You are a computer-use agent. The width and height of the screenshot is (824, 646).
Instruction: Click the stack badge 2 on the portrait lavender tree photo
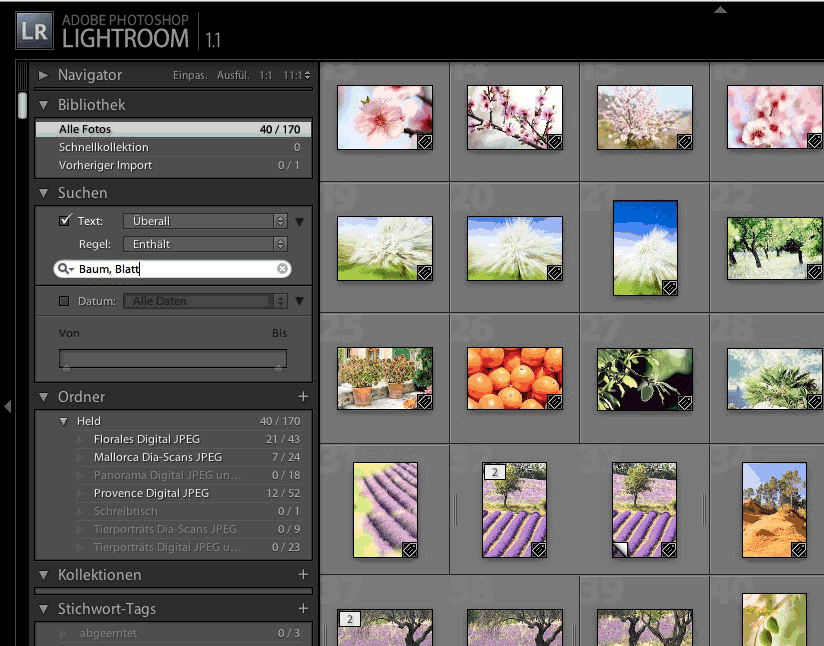click(495, 472)
